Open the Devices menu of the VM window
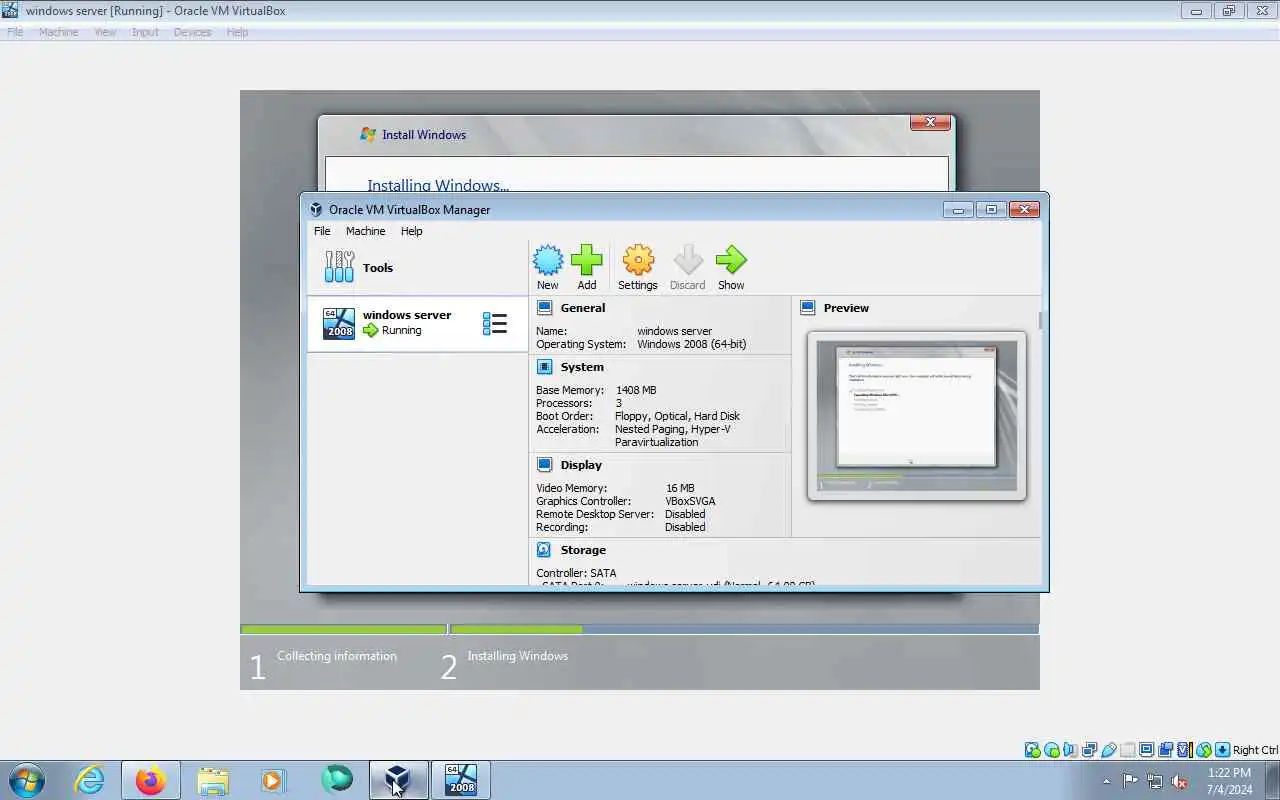 pos(192,32)
